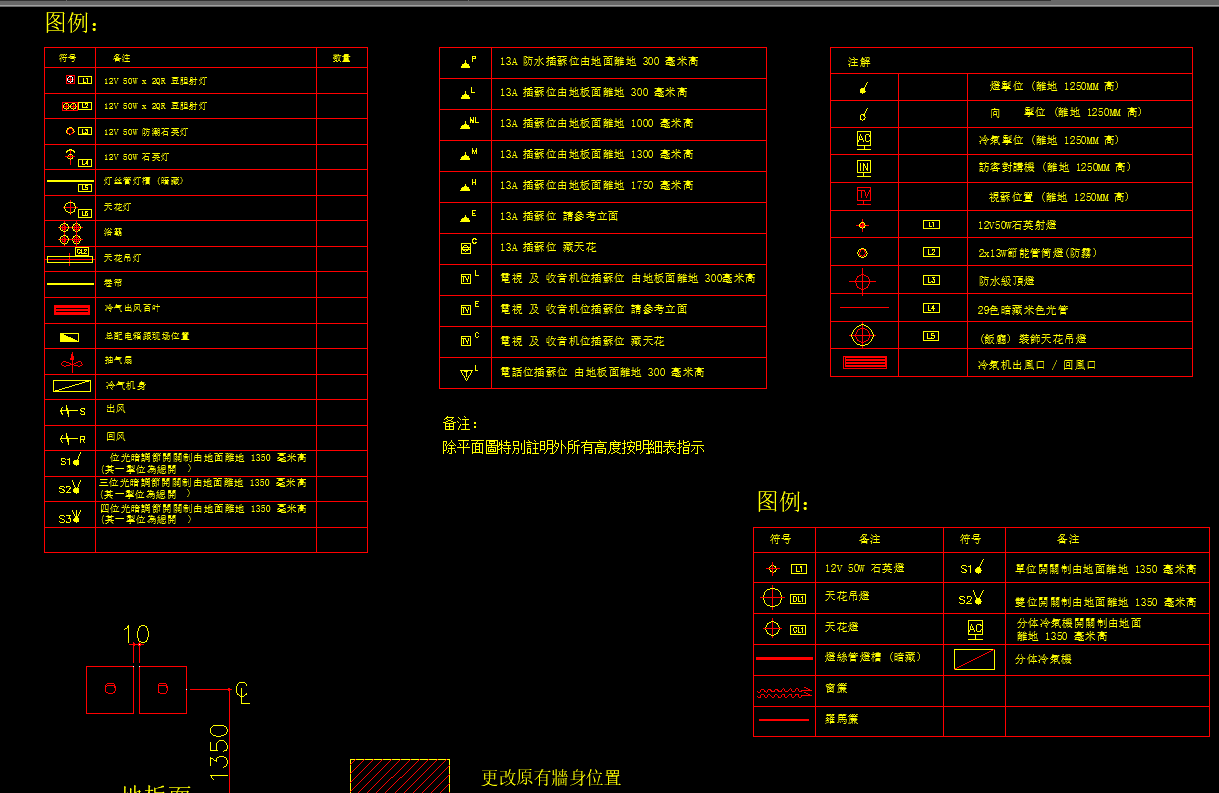Click the L3 tag in 注解 table
The height and width of the screenshot is (793, 1219).
(x=931, y=280)
